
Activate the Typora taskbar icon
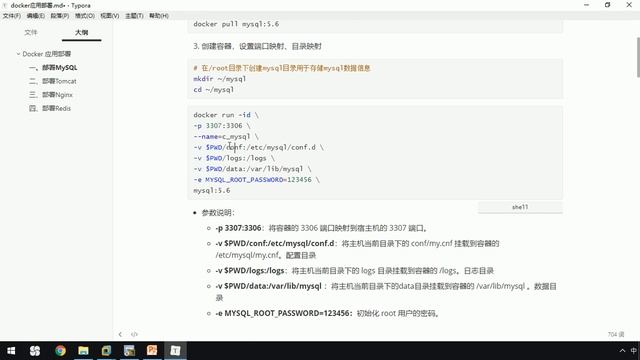[175, 351]
